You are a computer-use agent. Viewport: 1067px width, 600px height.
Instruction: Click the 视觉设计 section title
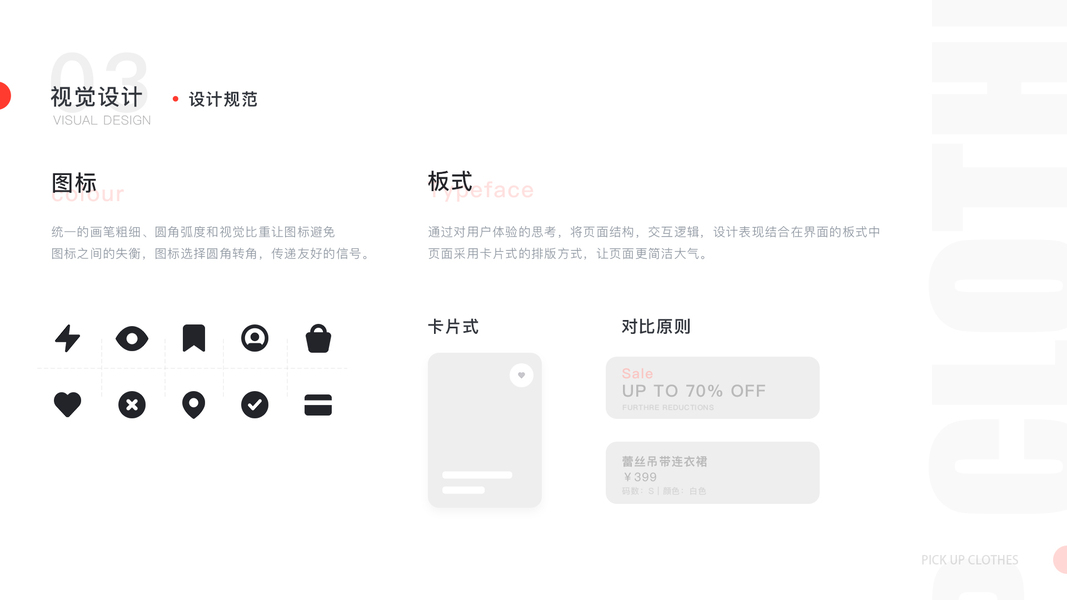pos(97,97)
